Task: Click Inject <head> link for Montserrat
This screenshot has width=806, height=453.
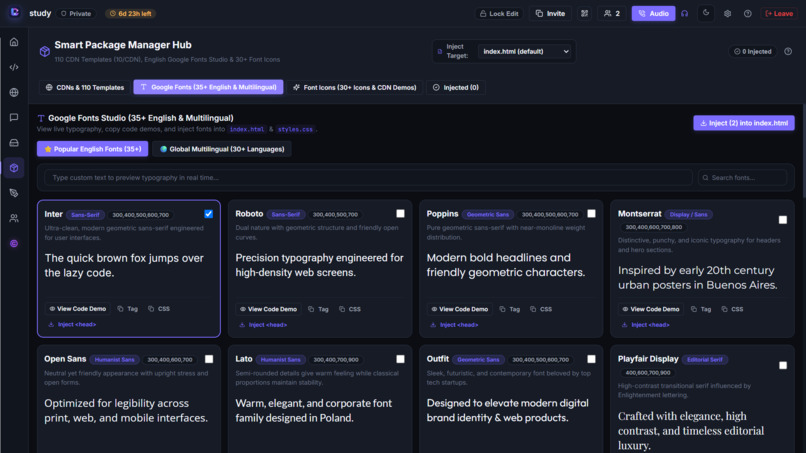Action: tap(646, 325)
